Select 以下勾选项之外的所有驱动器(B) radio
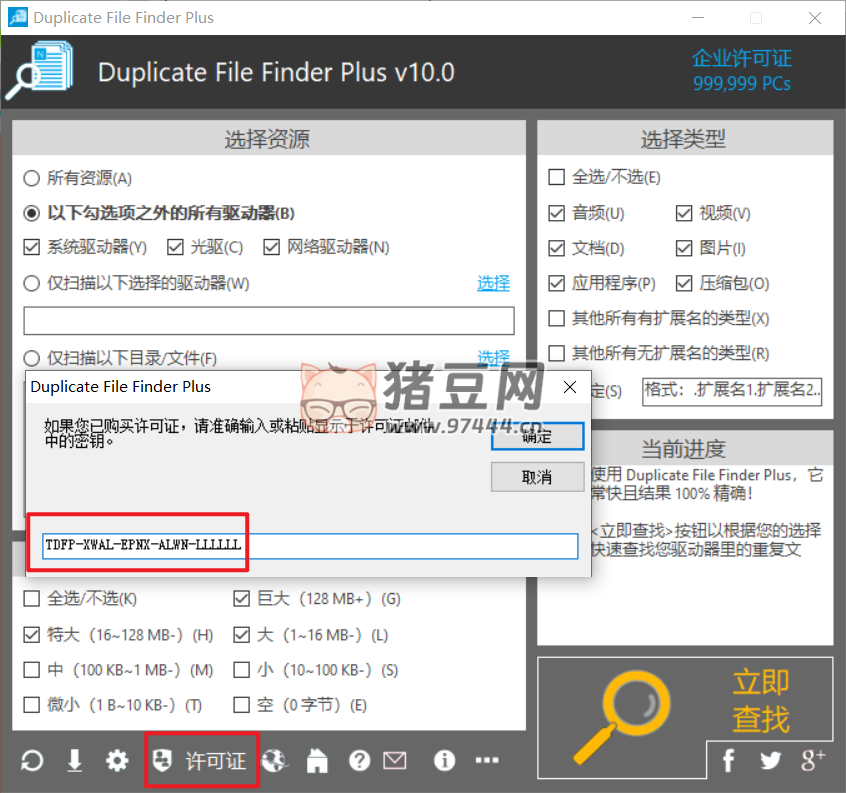Viewport: 846px width, 793px height. pyautogui.click(x=159, y=213)
